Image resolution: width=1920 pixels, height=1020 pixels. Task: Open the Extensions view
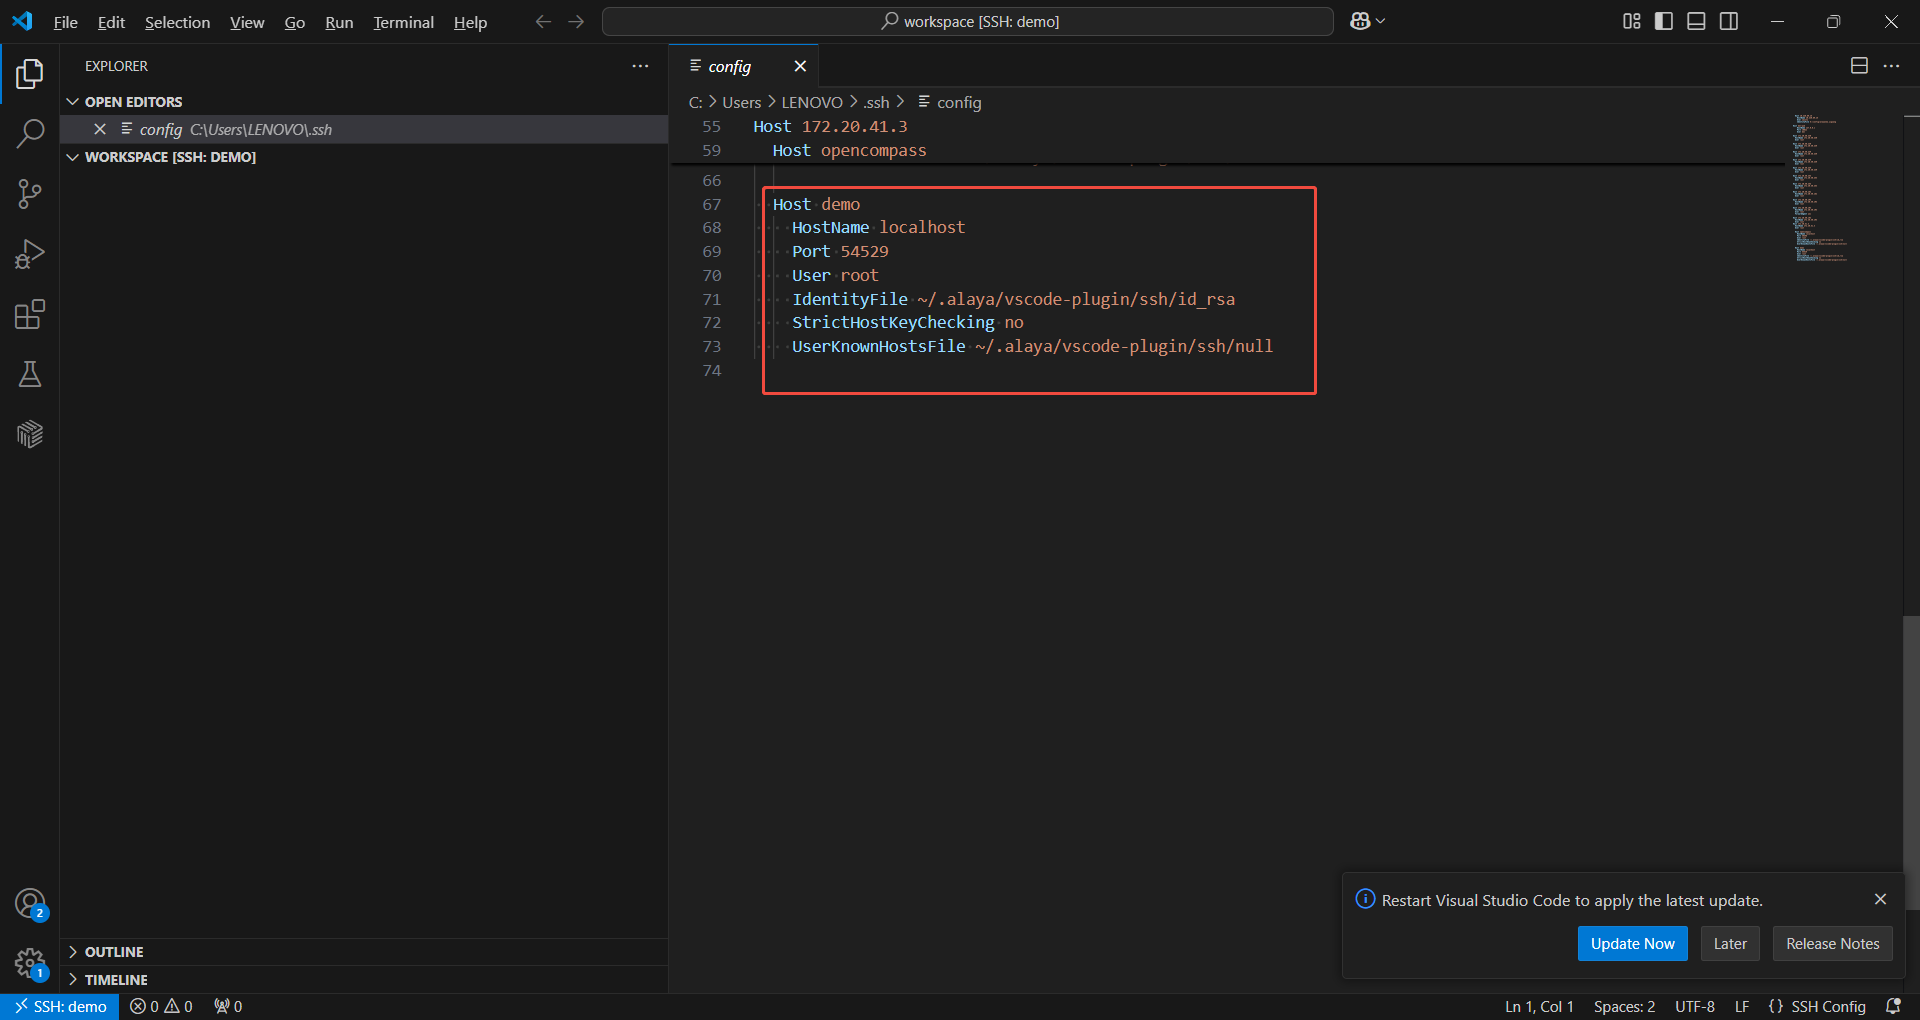point(30,315)
